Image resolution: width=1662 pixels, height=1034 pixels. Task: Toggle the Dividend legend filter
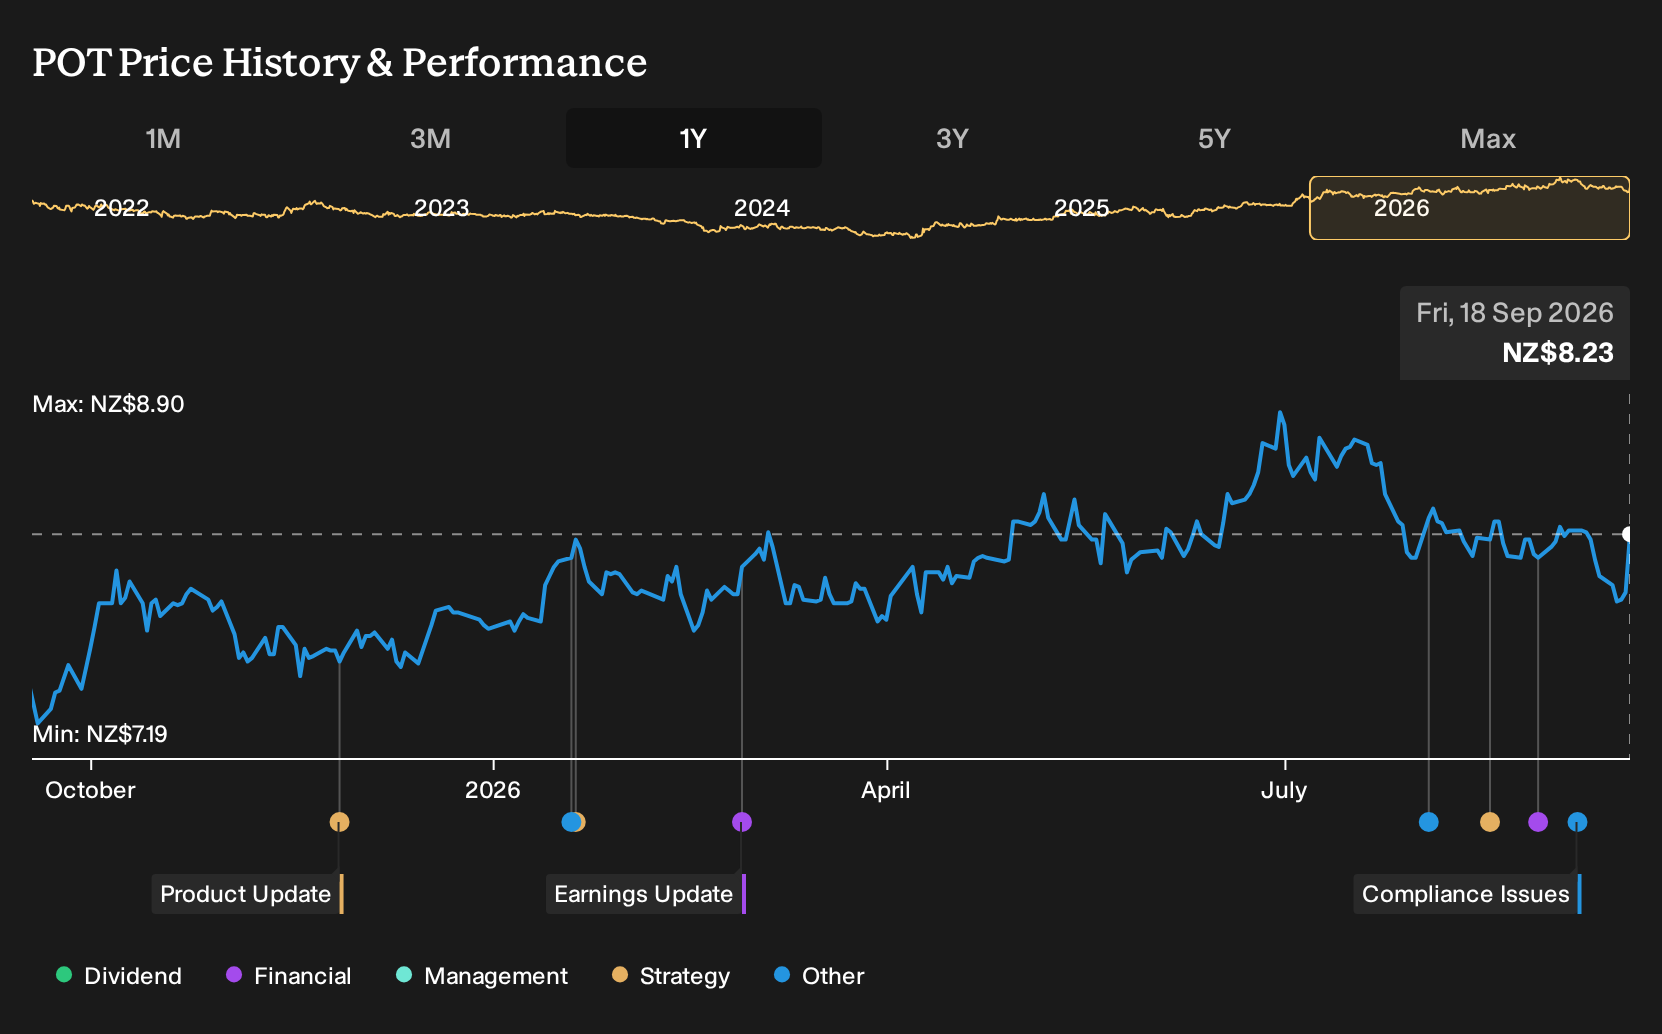click(x=119, y=976)
